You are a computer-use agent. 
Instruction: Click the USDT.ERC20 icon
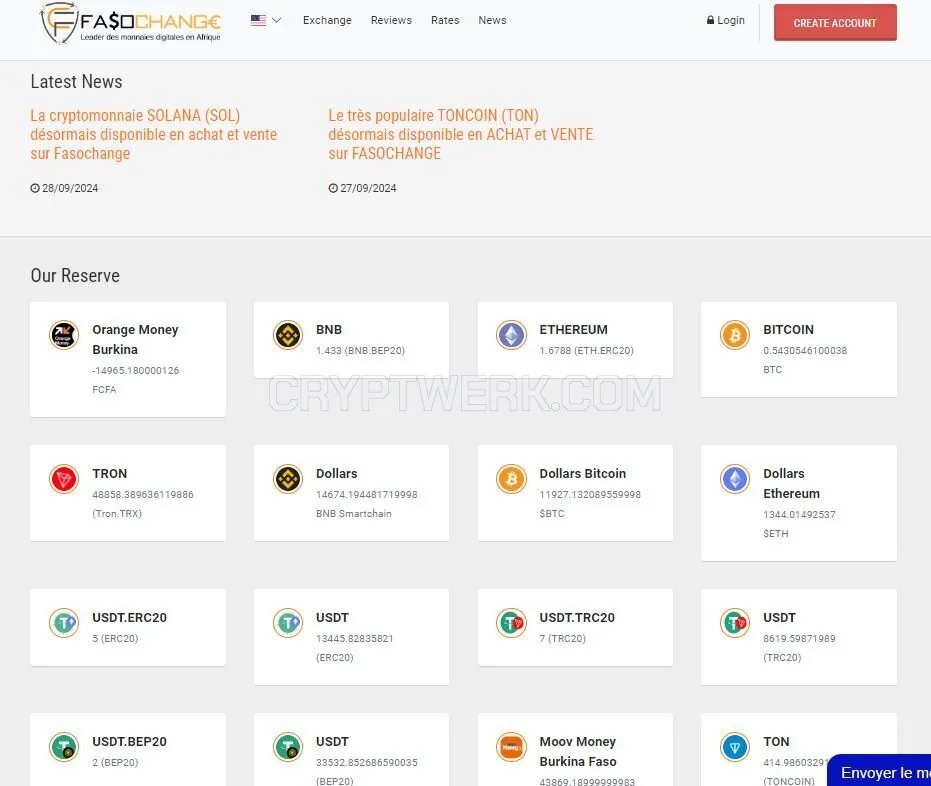(x=64, y=623)
